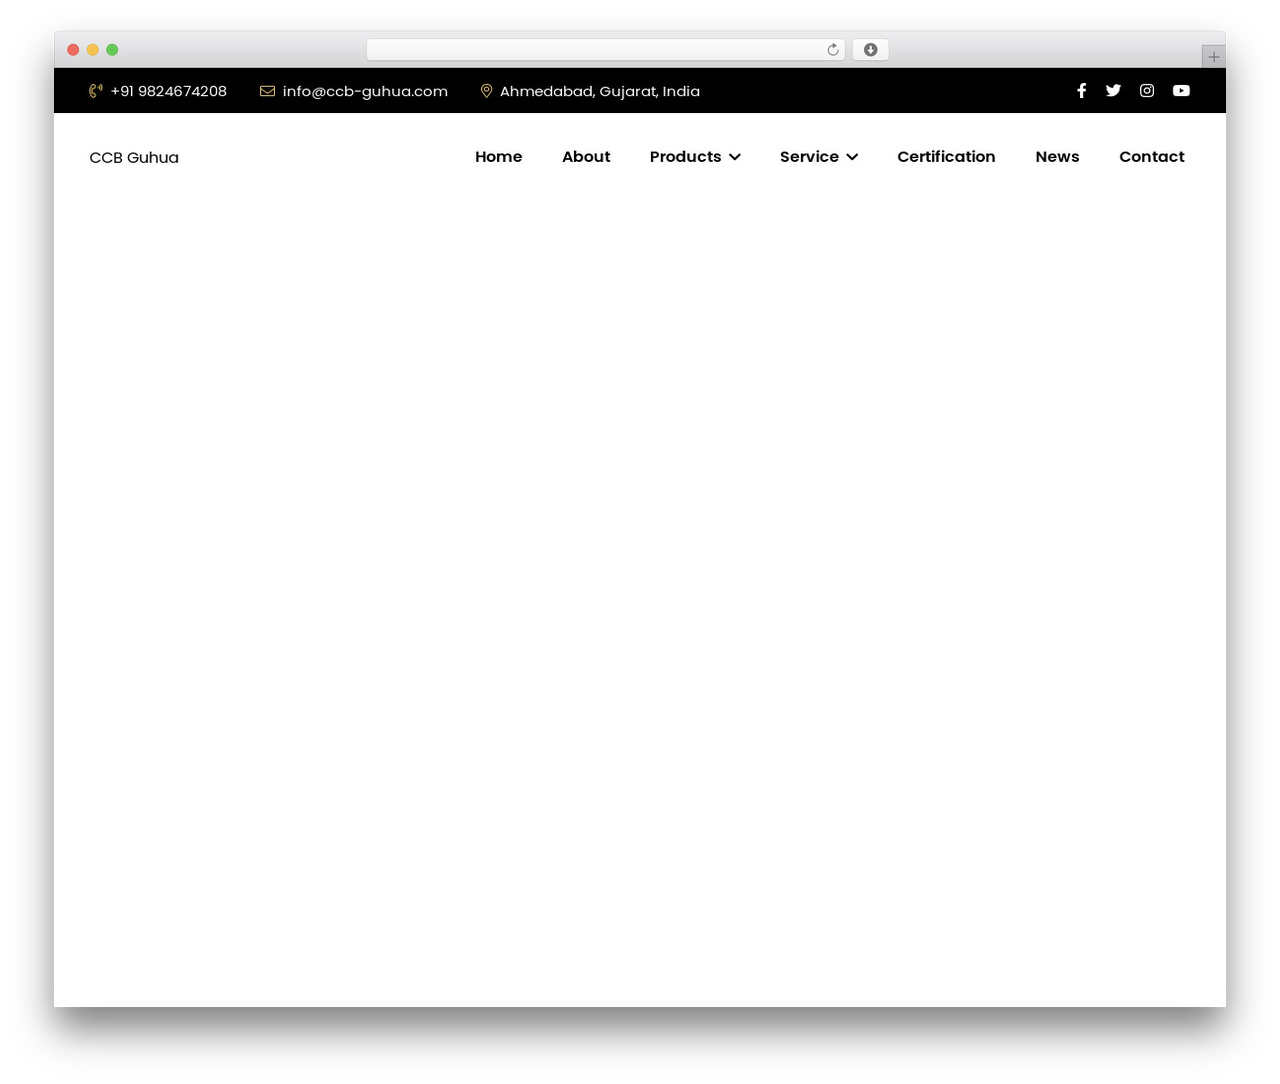Image resolution: width=1280 pixels, height=1084 pixels.
Task: Open the Contact menu item
Action: click(1151, 157)
